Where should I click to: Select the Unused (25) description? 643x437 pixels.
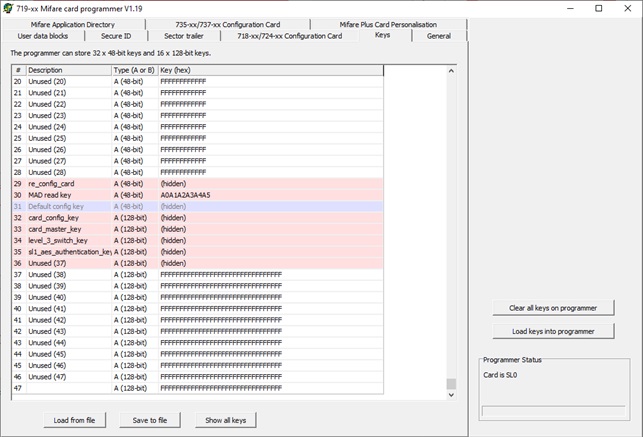tap(47, 138)
